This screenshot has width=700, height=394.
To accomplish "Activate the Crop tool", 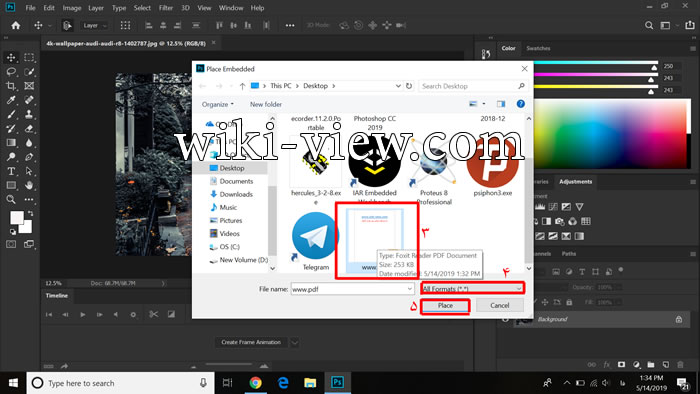I will coord(11,86).
